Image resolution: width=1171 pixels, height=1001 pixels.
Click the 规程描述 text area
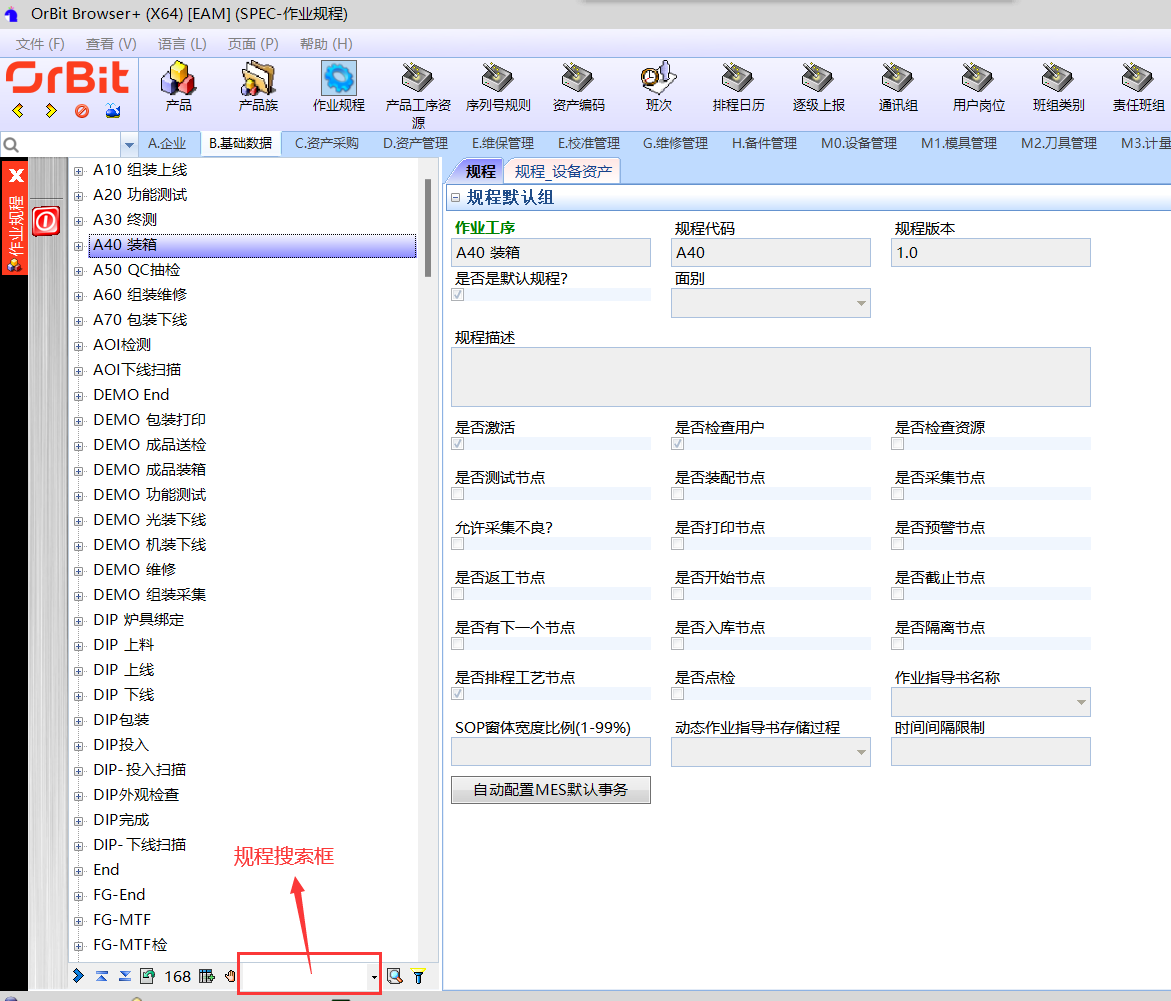coord(771,376)
